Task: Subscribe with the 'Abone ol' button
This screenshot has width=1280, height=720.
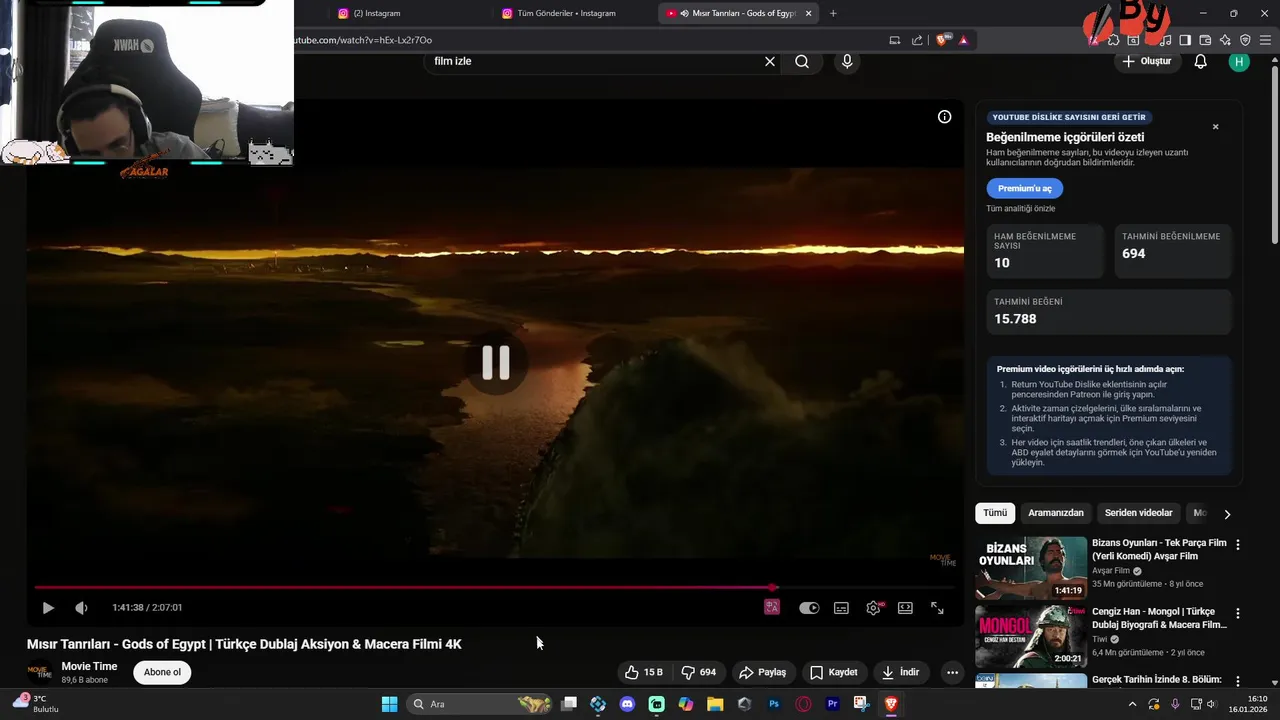Action: (162, 672)
